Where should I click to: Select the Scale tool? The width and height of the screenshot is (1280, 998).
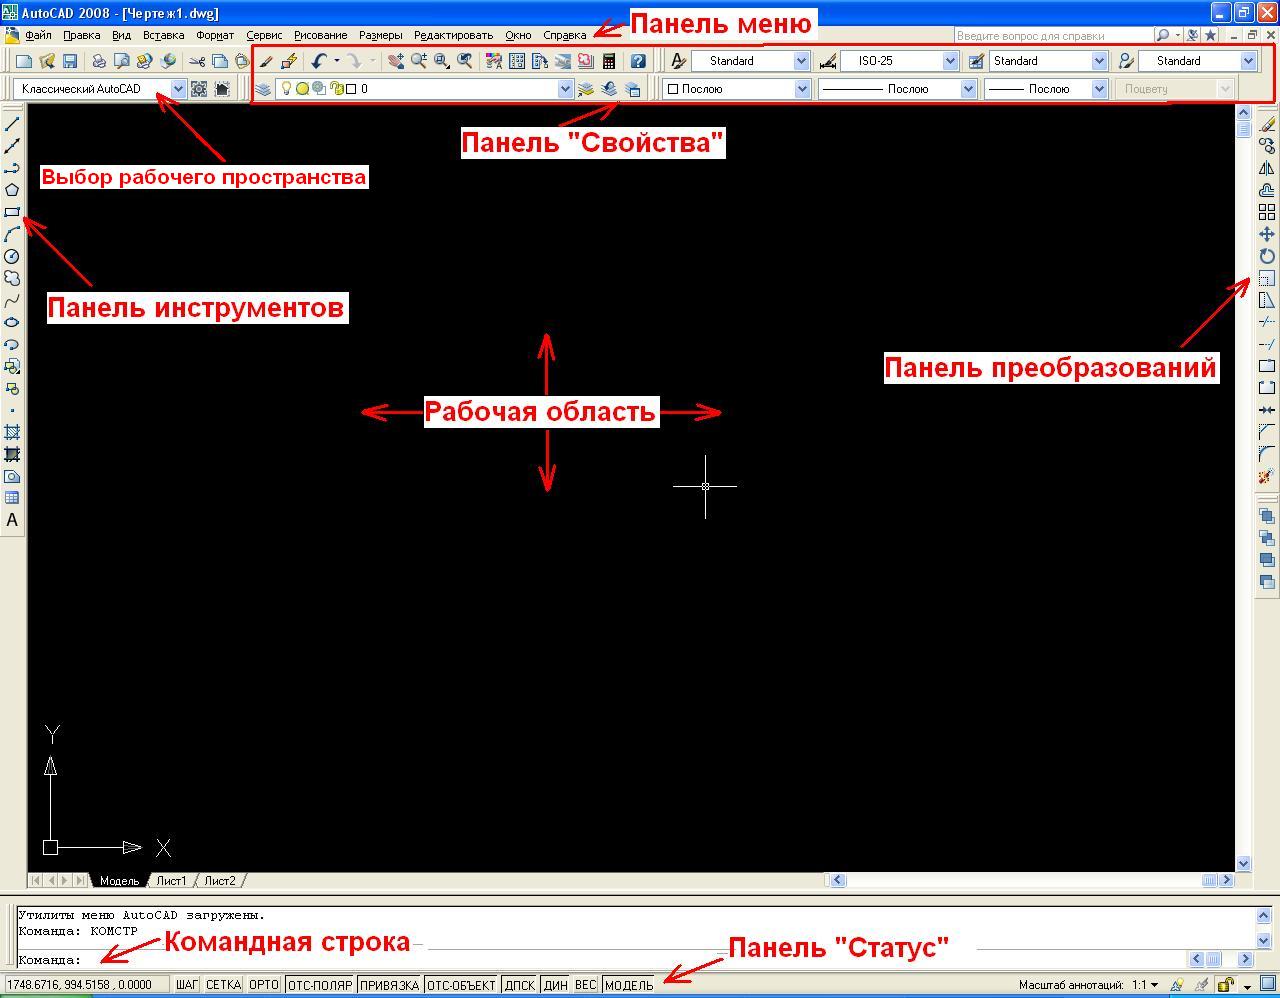tap(1267, 278)
